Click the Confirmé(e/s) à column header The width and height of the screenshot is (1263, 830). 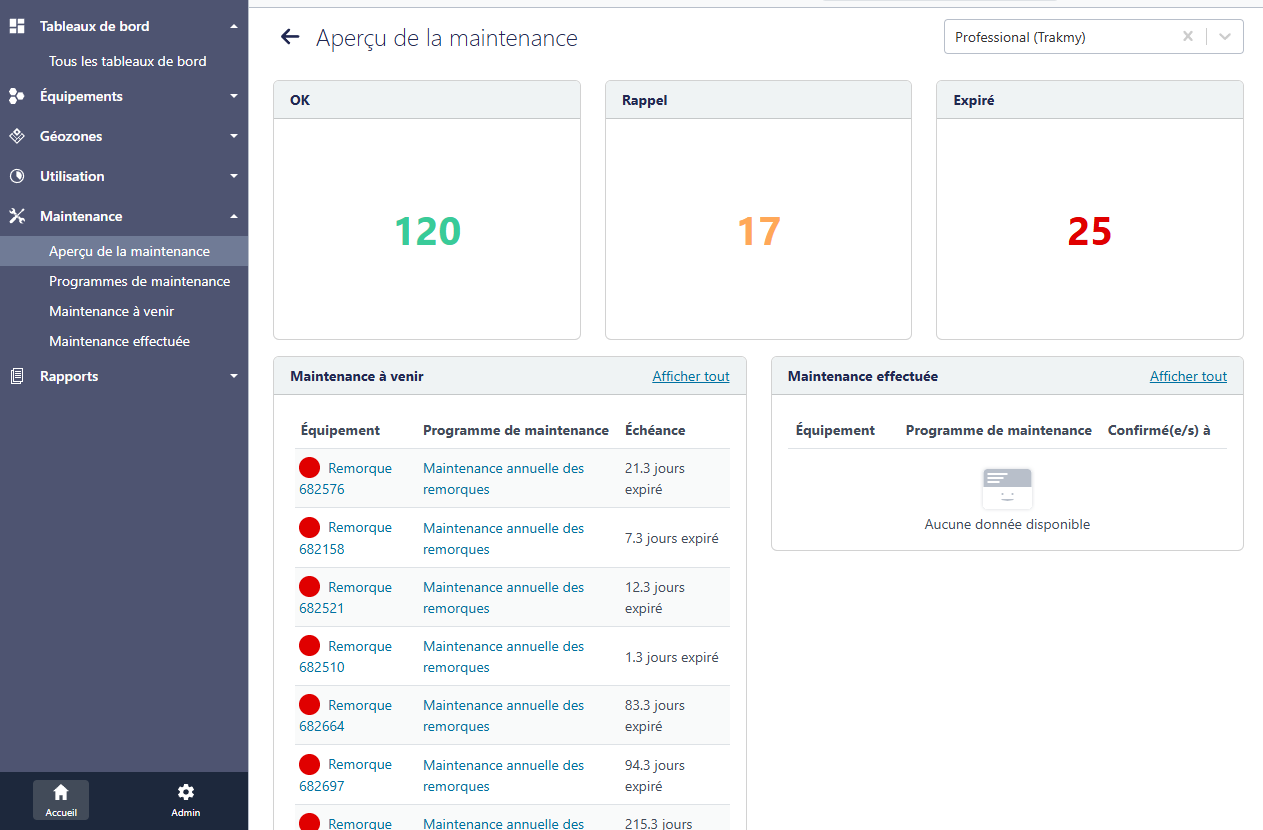pyautogui.click(x=1159, y=430)
